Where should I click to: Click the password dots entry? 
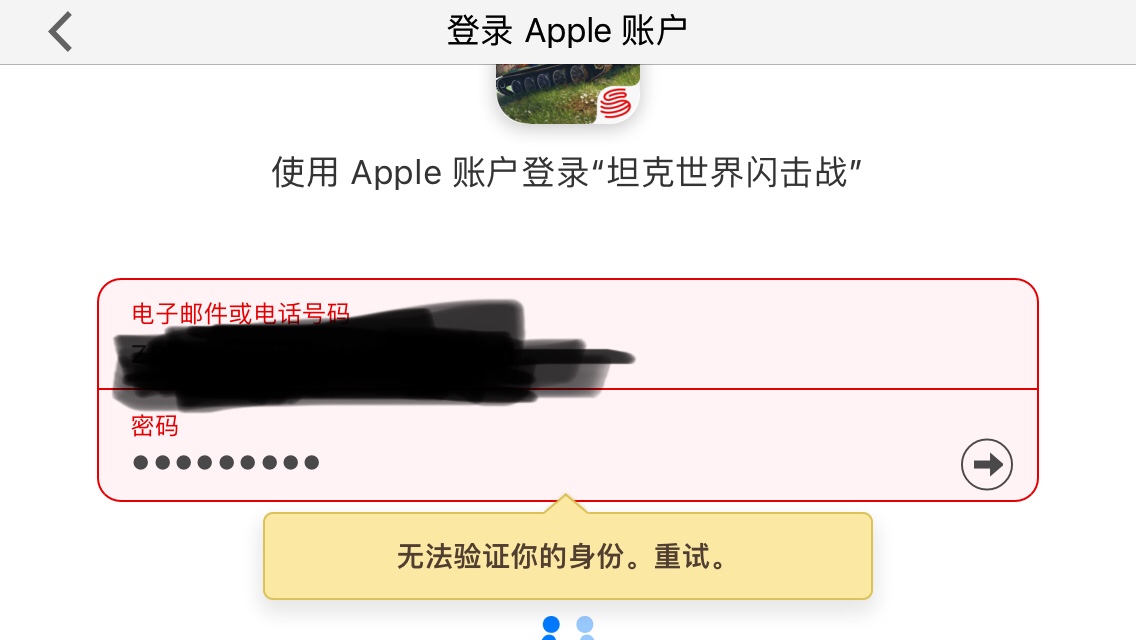click(226, 462)
